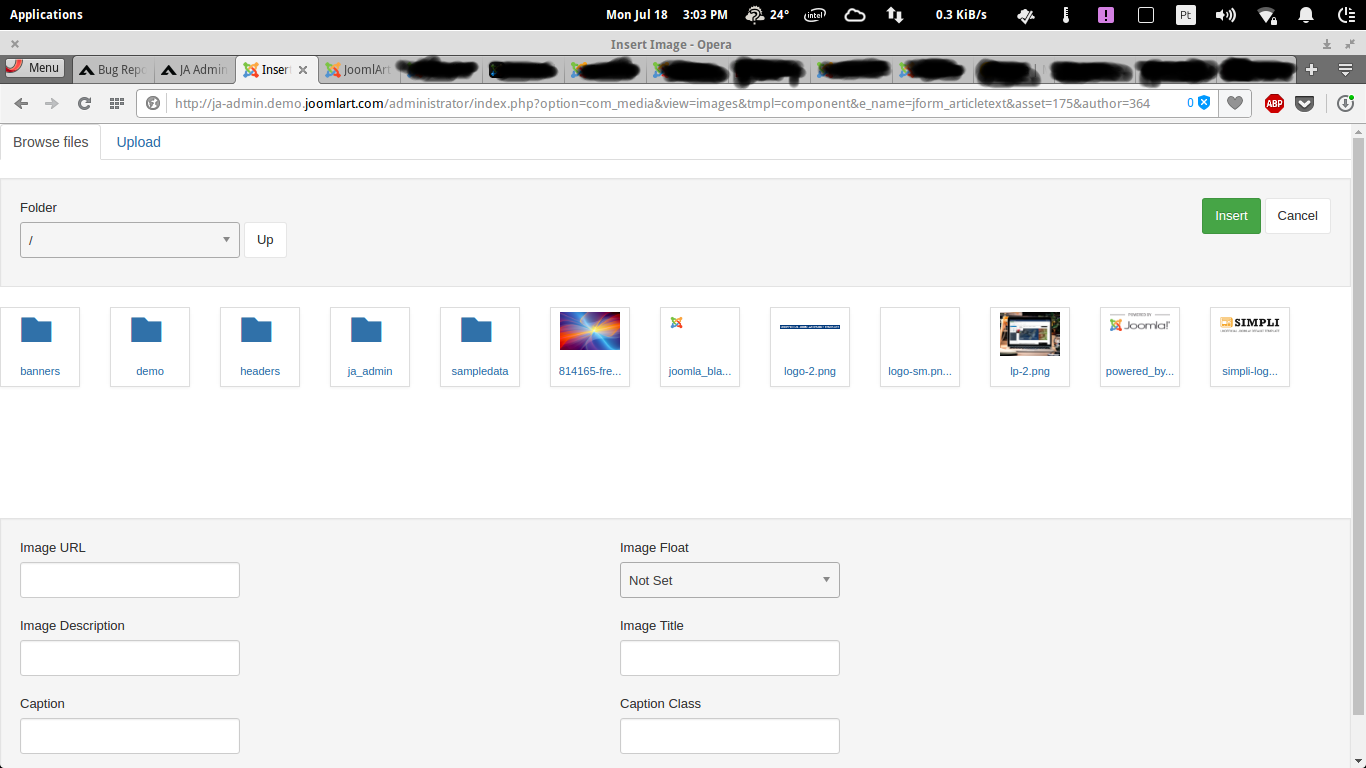
Task: Switch to the JoomlArt browser tab
Action: point(358,70)
